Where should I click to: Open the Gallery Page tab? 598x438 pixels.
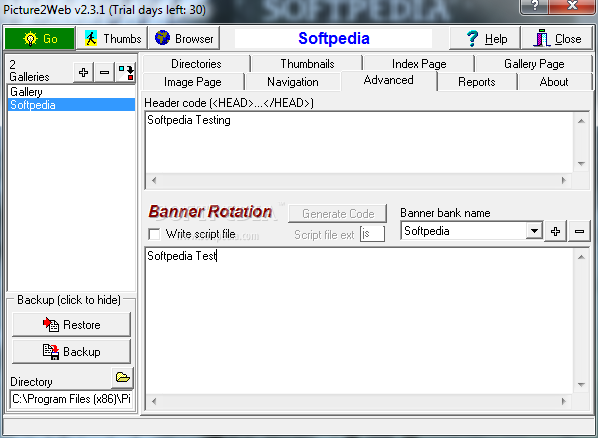click(534, 64)
